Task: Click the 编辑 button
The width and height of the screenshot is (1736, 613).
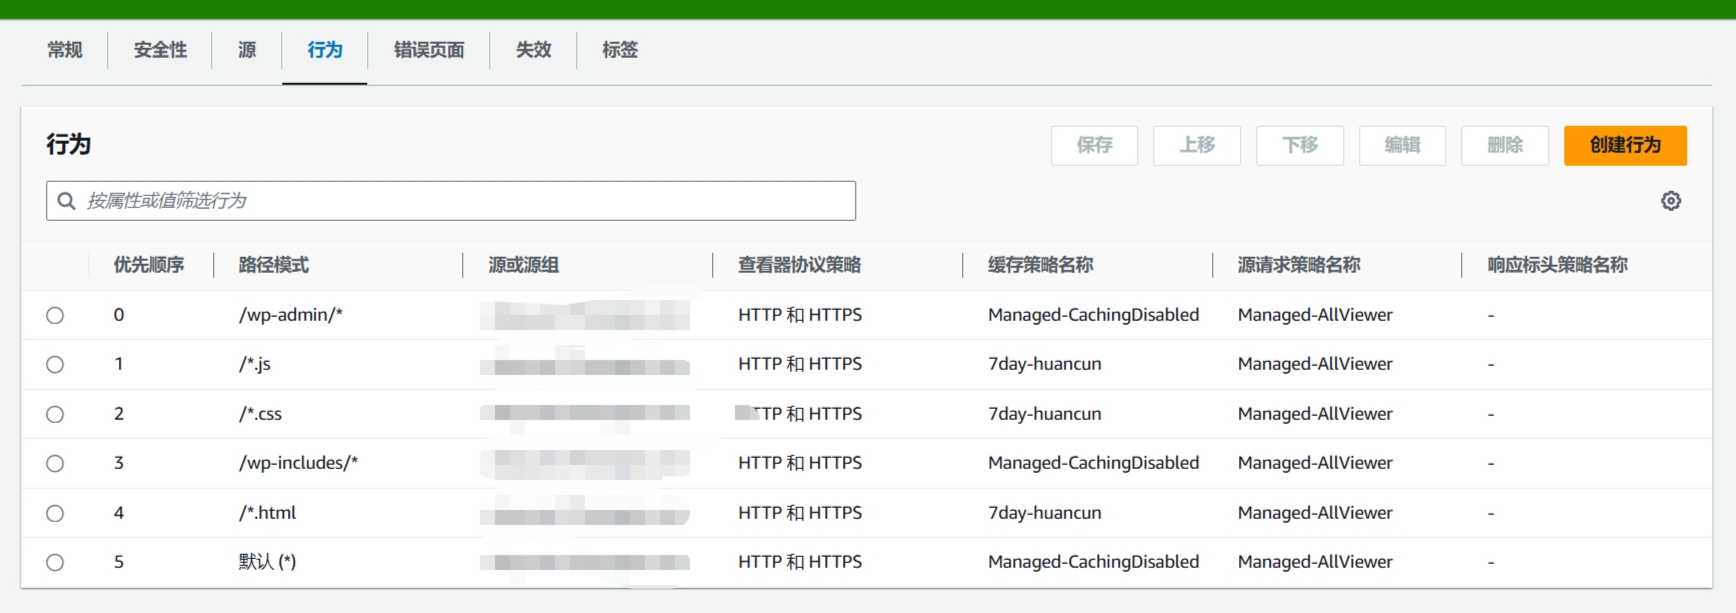Action: point(1402,145)
